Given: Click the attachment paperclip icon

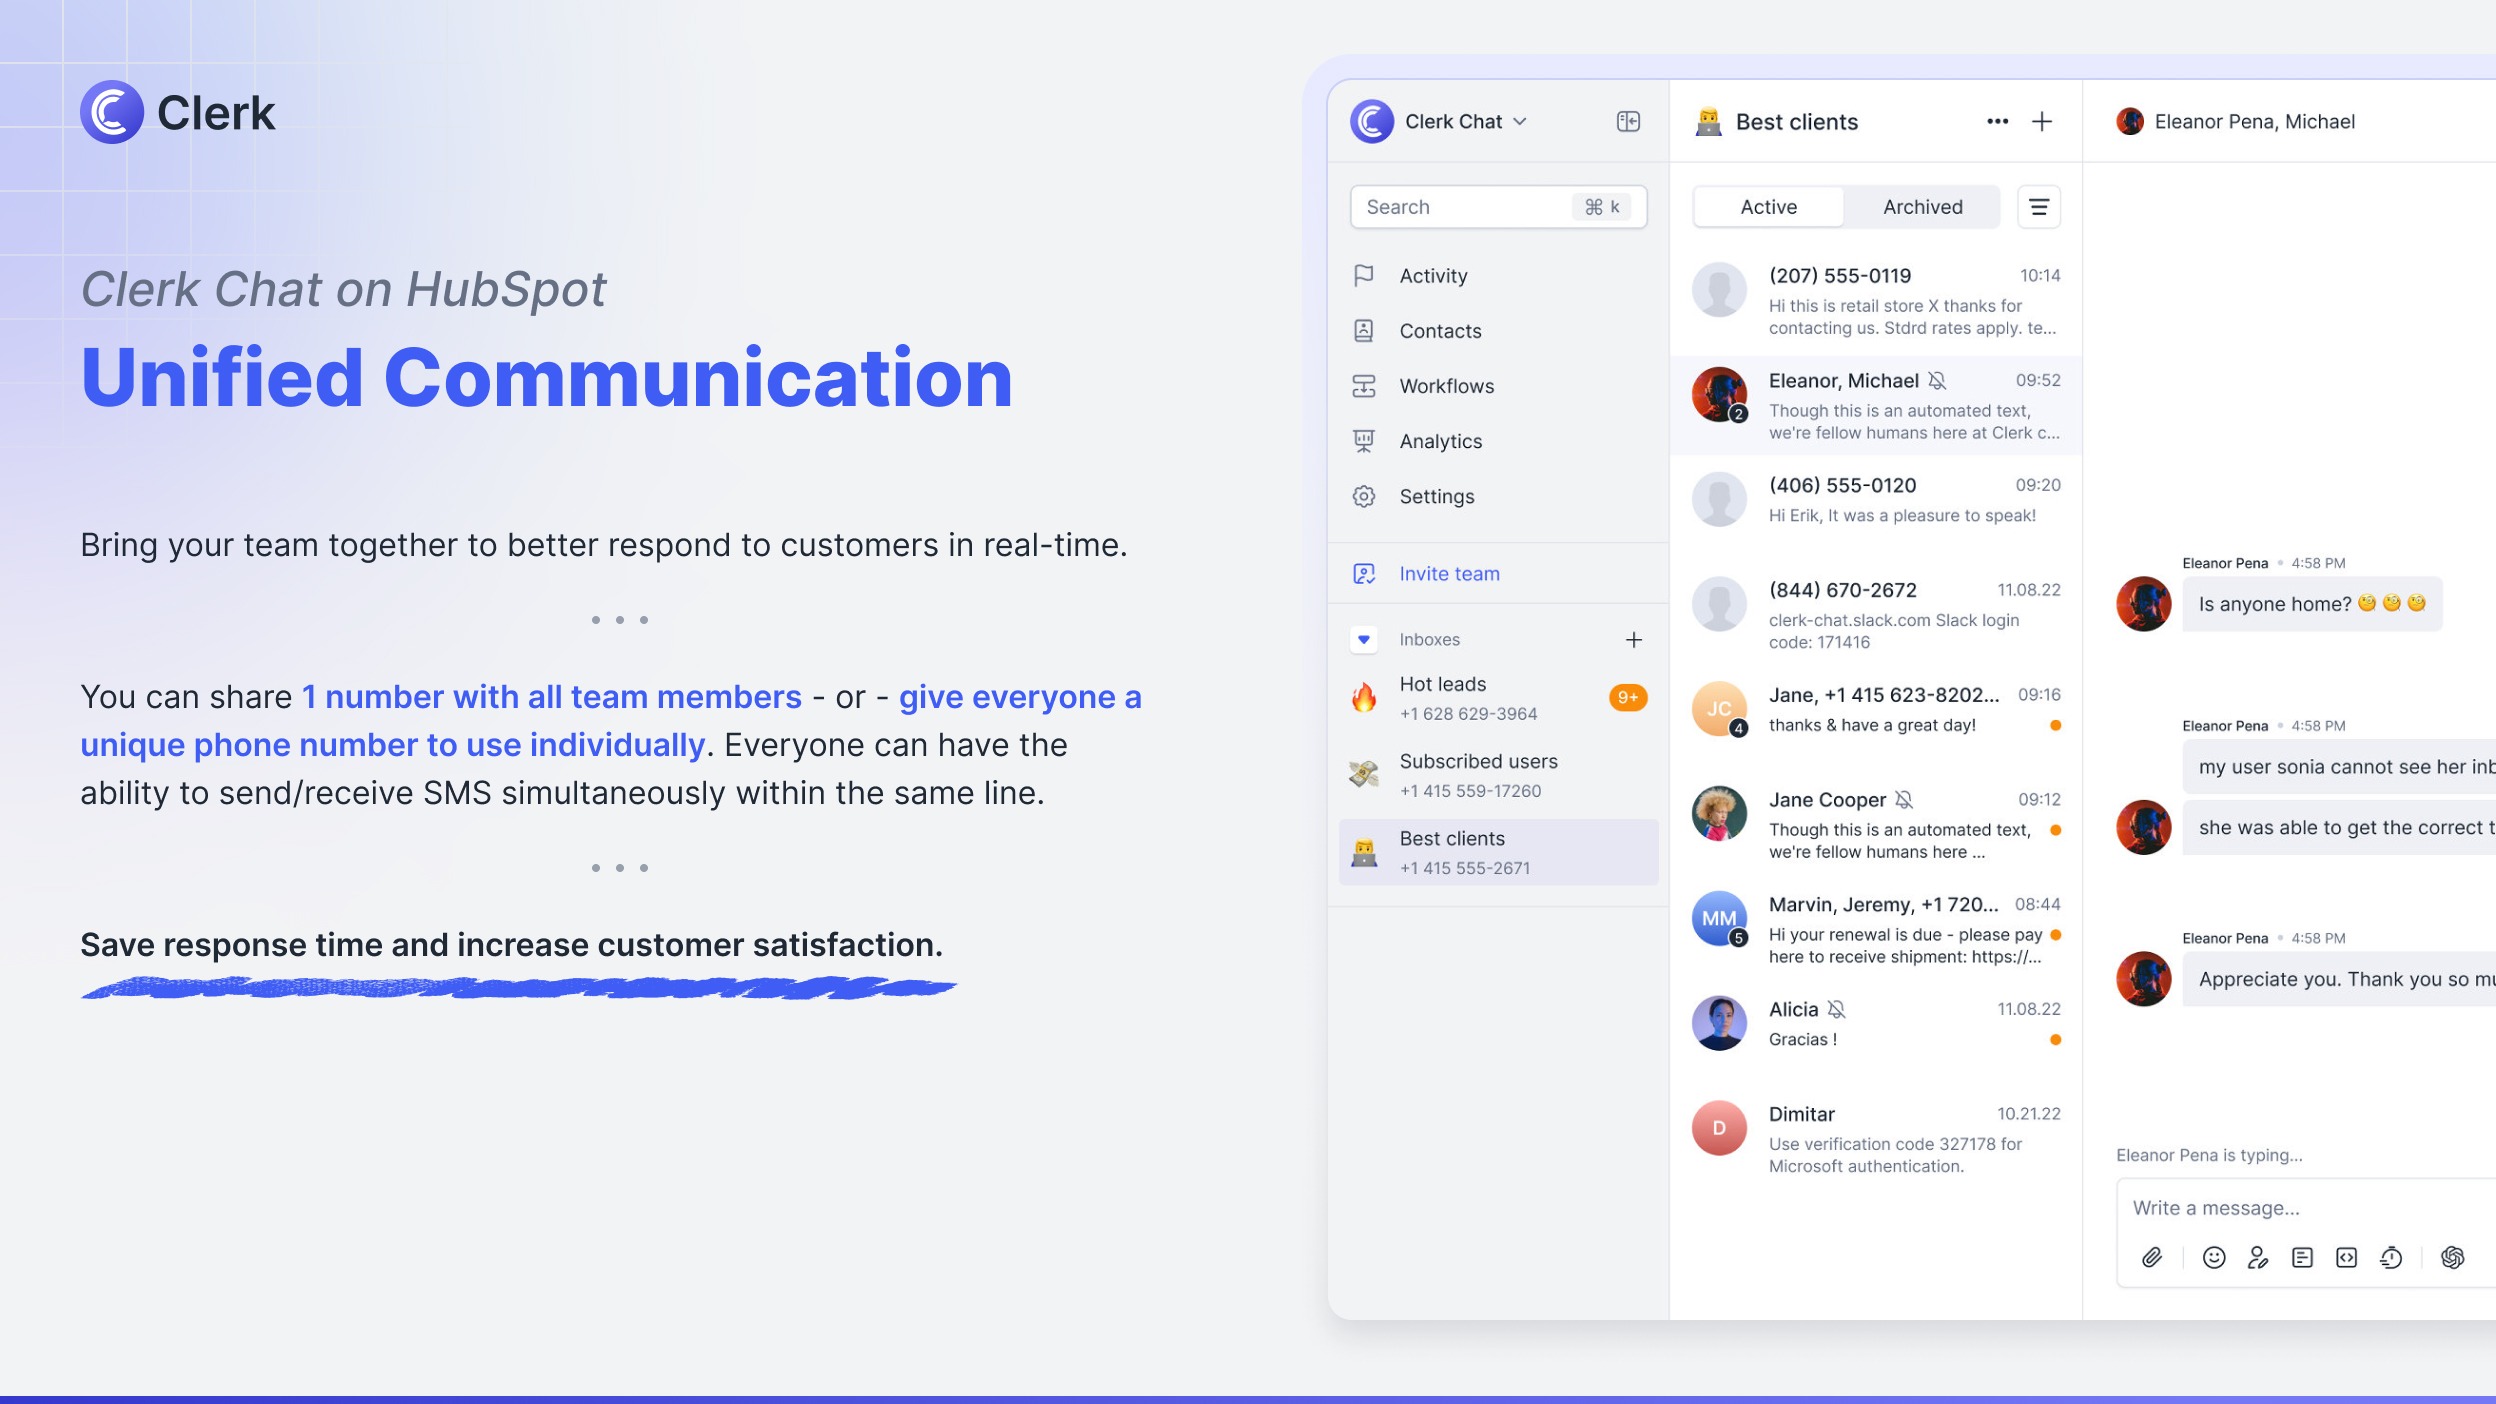Looking at the screenshot, I should (2152, 1257).
